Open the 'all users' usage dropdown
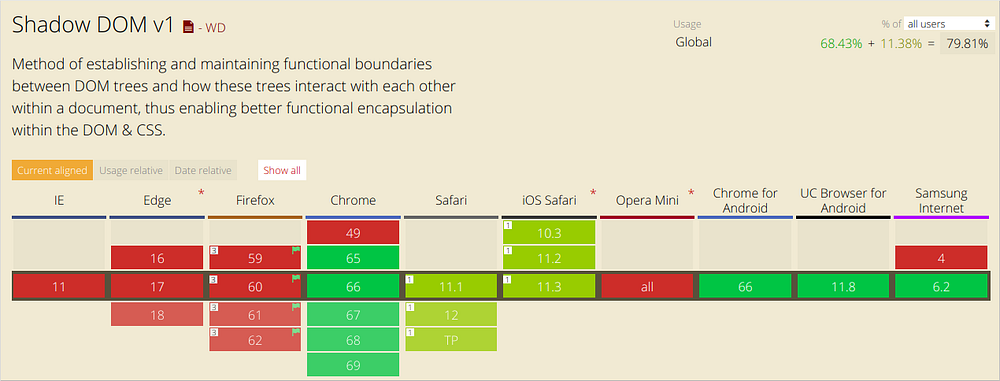1000x381 pixels. pos(946,24)
